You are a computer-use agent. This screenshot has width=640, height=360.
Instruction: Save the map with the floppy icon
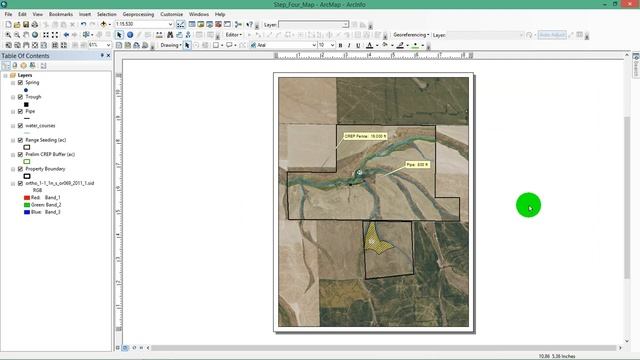26,24
